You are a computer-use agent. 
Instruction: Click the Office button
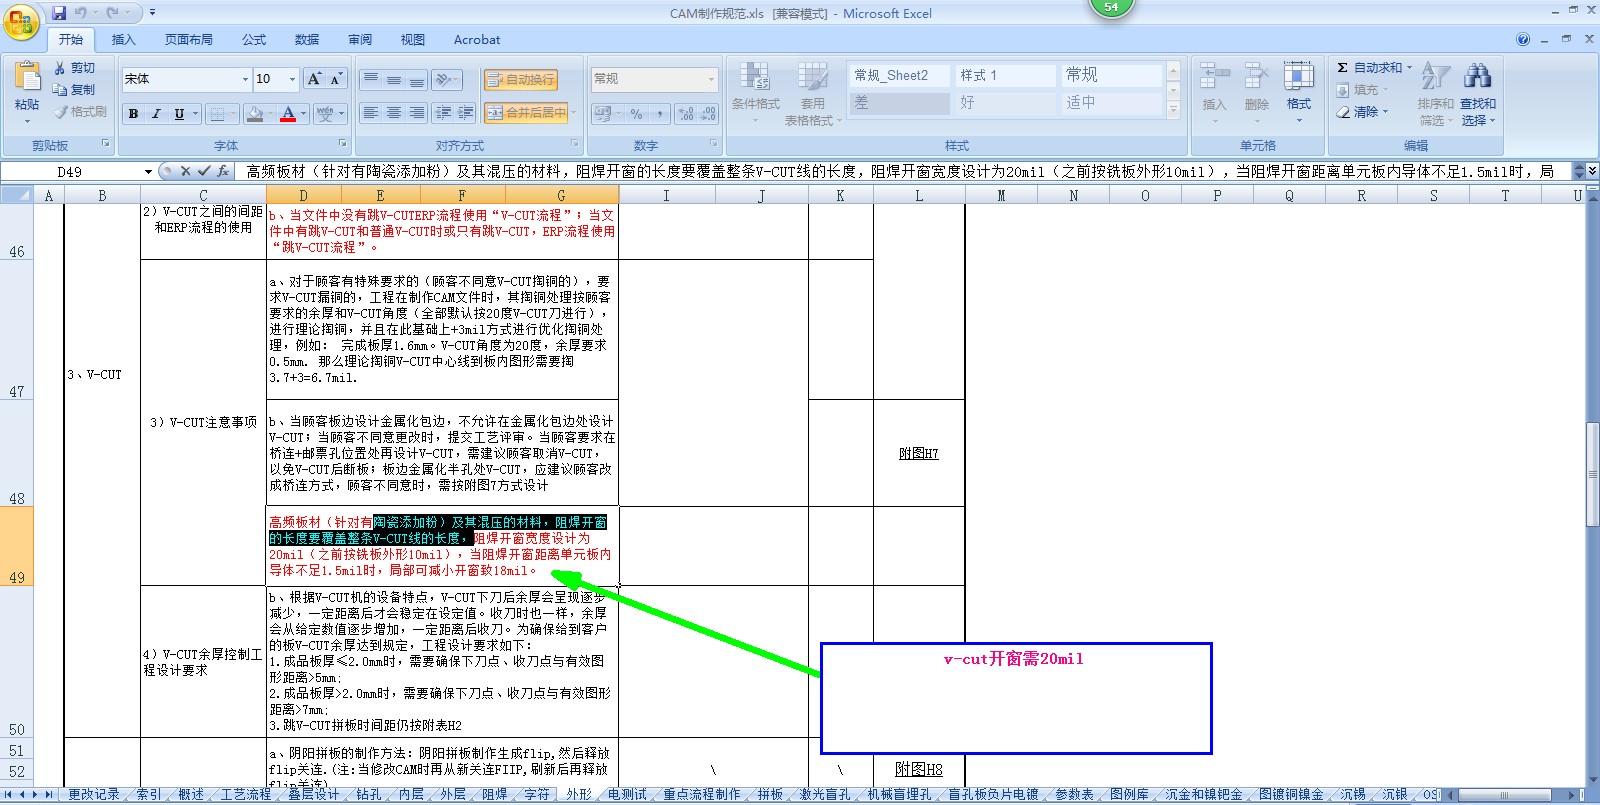(21, 21)
